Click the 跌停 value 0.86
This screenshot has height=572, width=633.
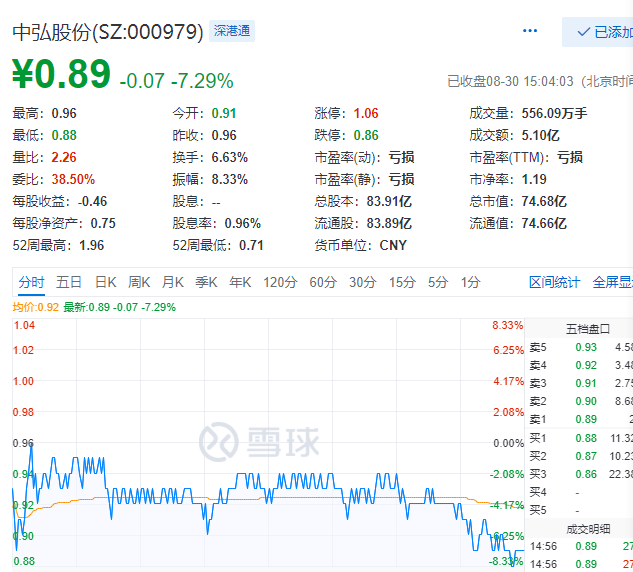(x=366, y=135)
